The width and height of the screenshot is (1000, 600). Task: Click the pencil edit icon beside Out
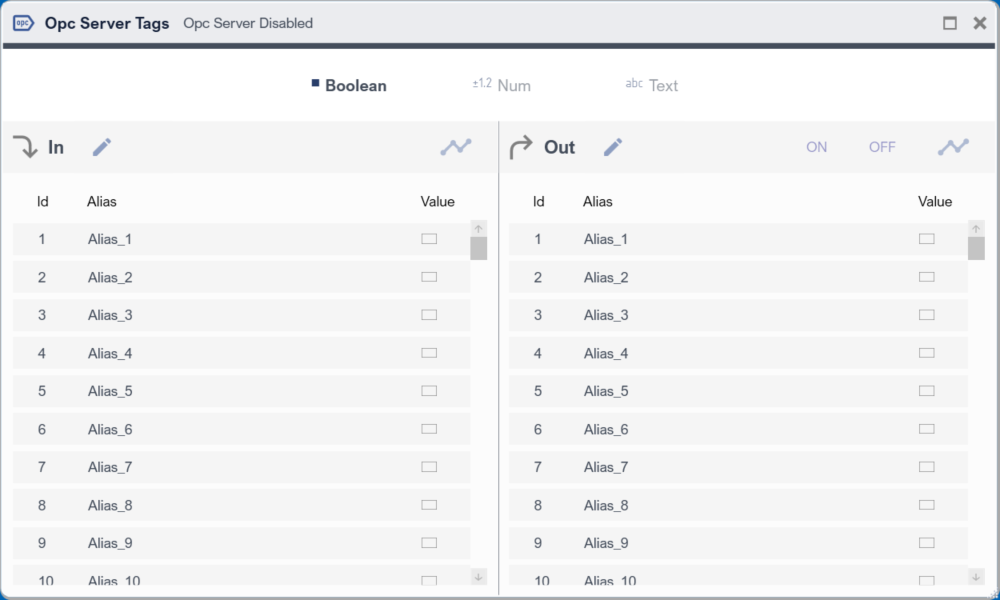tap(613, 148)
